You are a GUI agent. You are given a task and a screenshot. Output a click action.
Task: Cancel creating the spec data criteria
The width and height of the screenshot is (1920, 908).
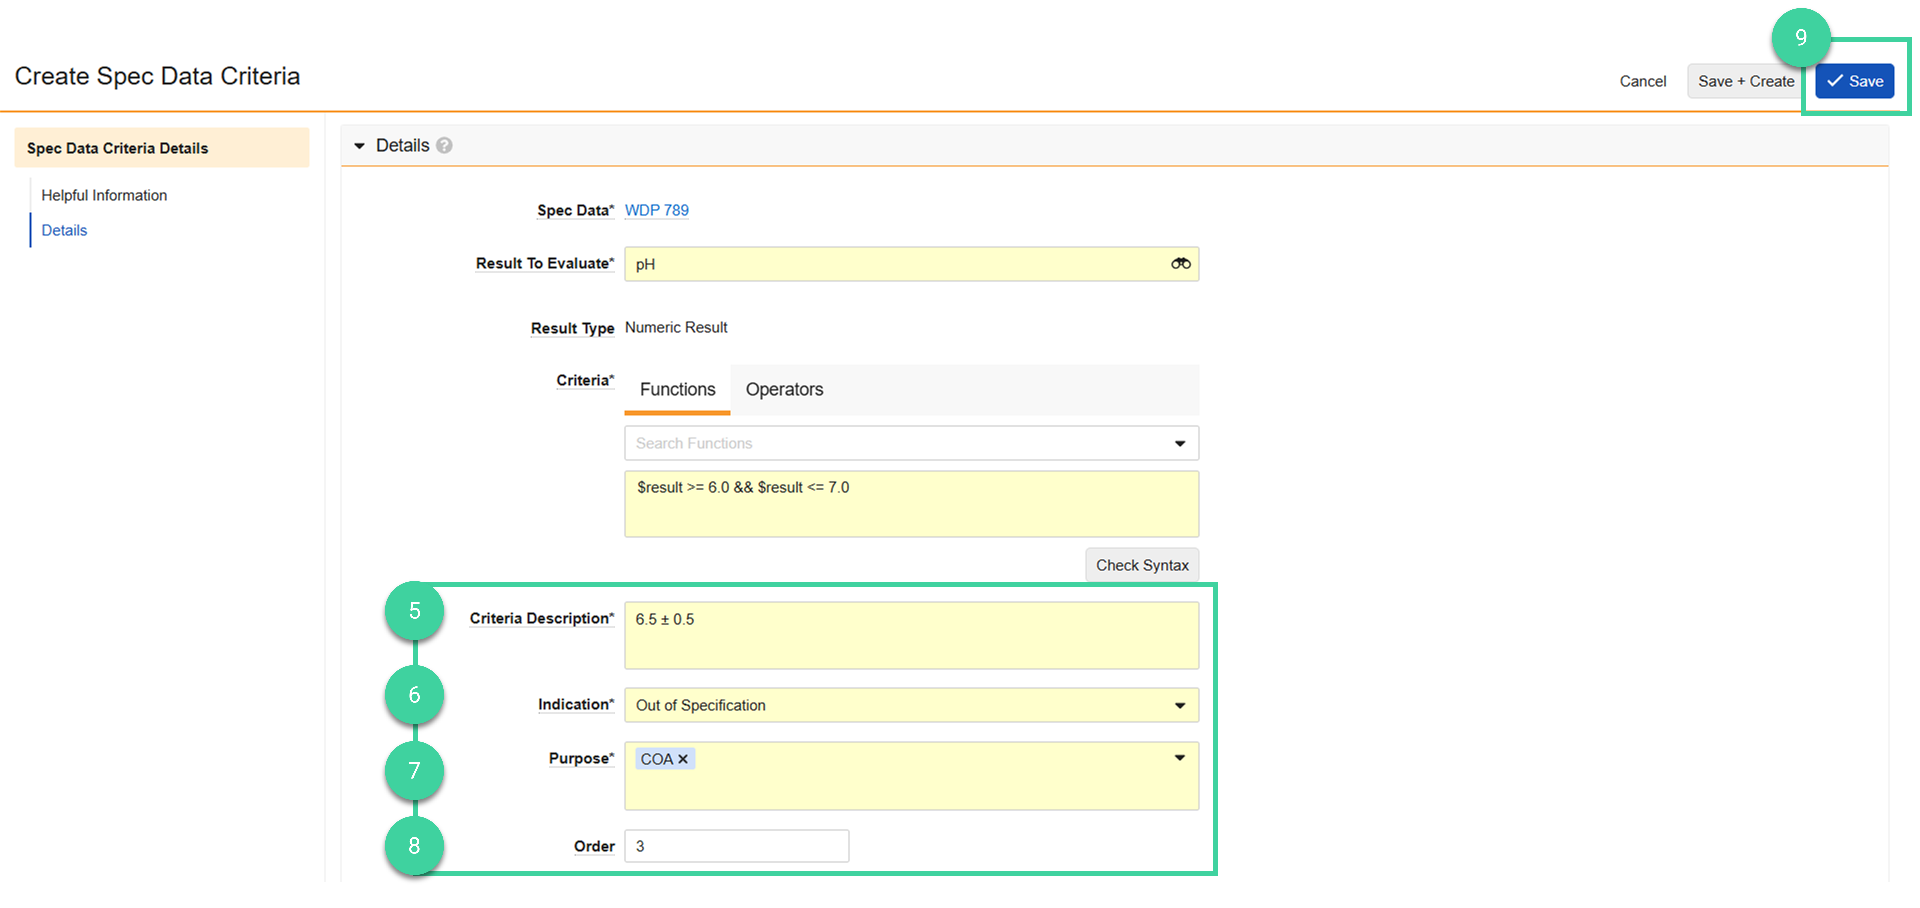[x=1642, y=82]
